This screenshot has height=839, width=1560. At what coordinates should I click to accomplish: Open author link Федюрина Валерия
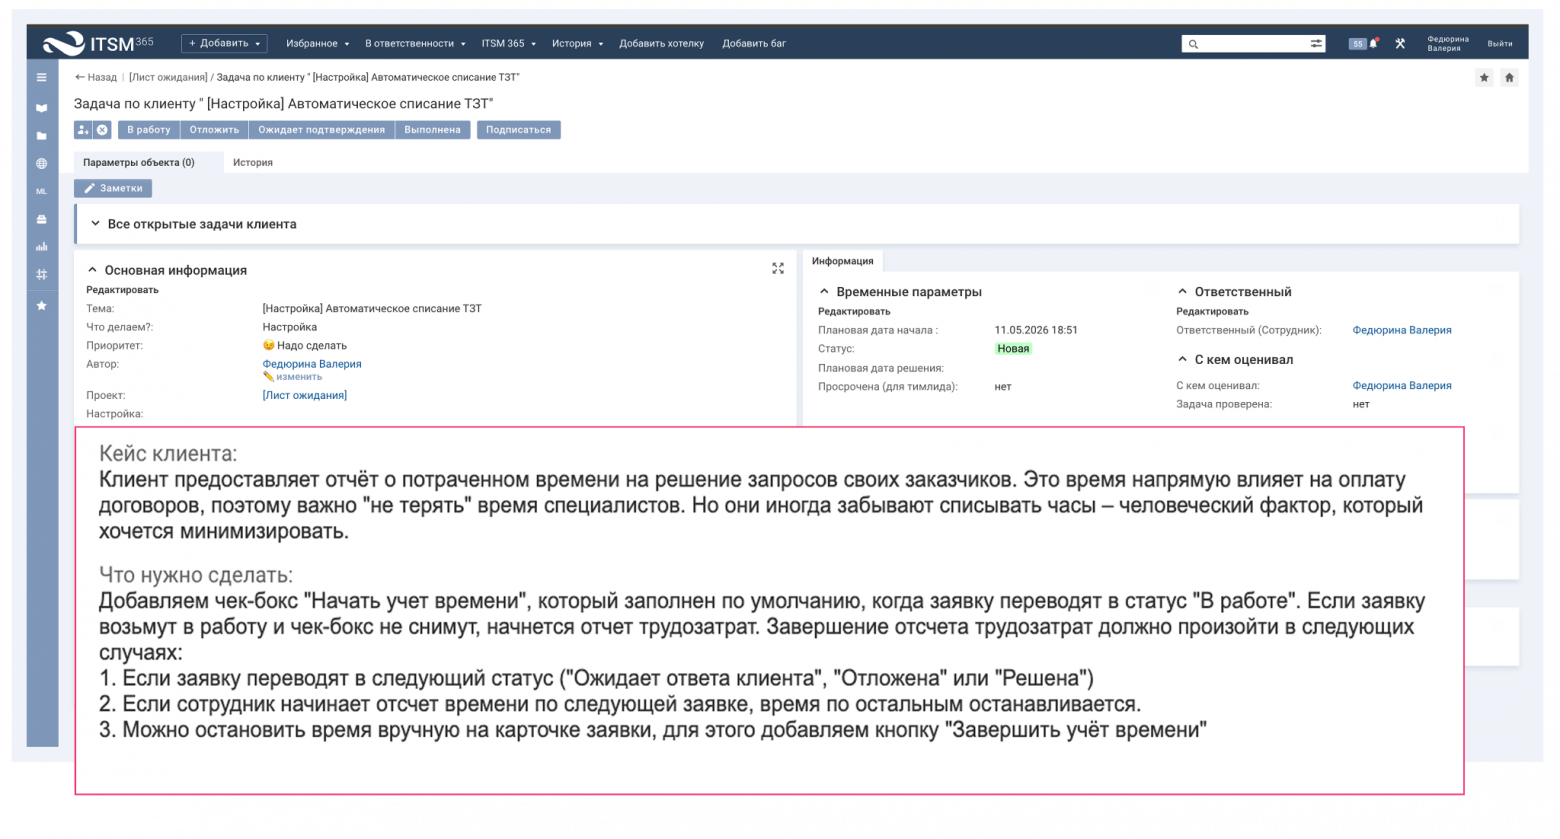tap(312, 364)
